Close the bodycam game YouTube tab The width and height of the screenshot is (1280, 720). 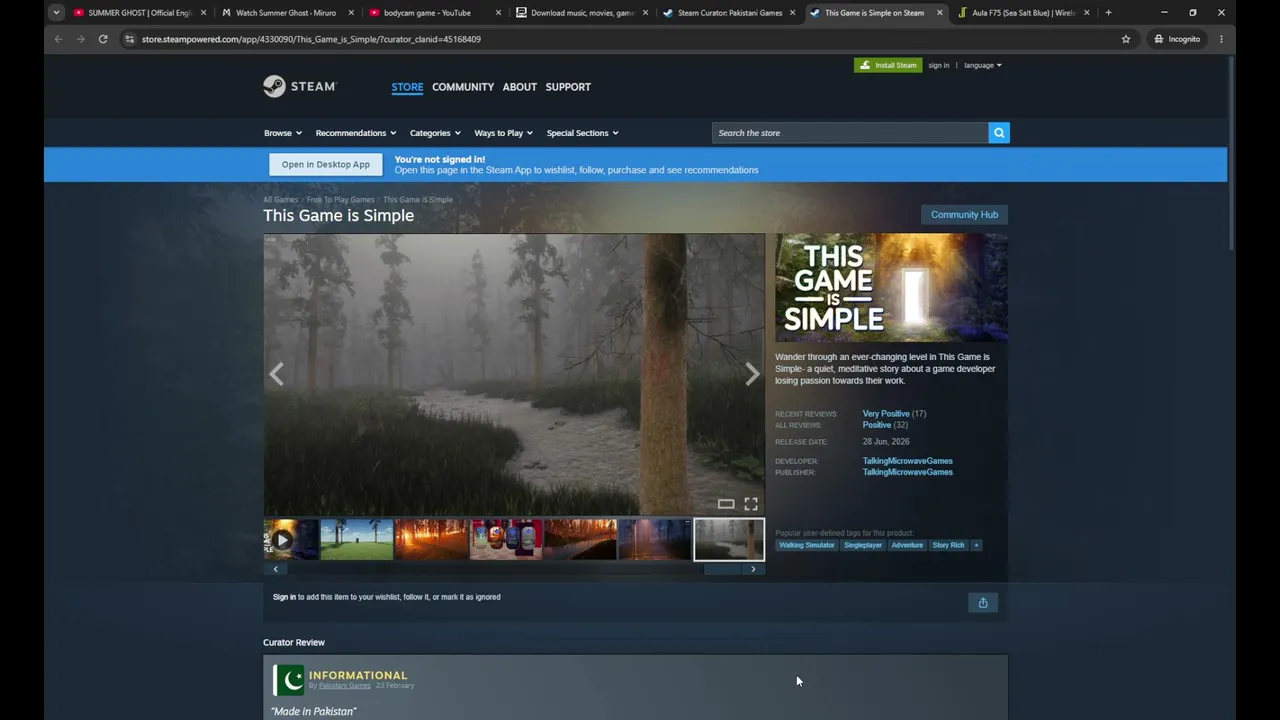click(x=498, y=13)
